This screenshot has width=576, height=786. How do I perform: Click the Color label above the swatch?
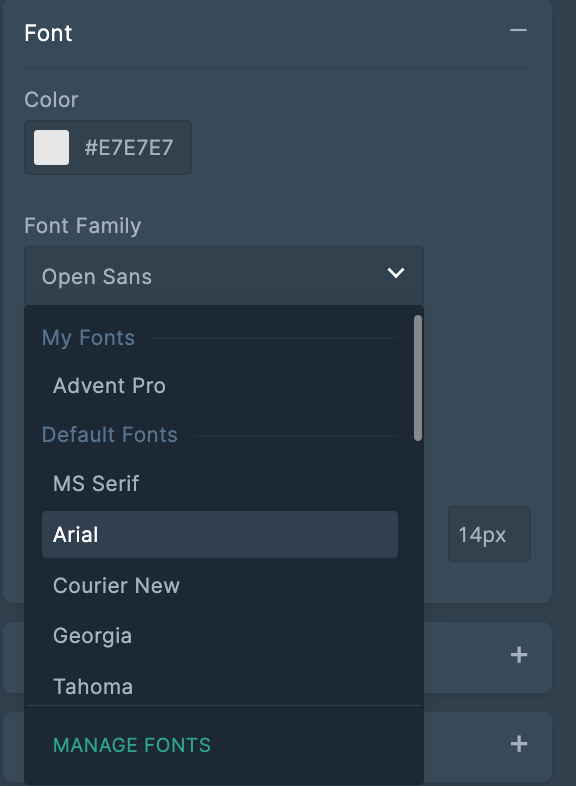point(51,100)
